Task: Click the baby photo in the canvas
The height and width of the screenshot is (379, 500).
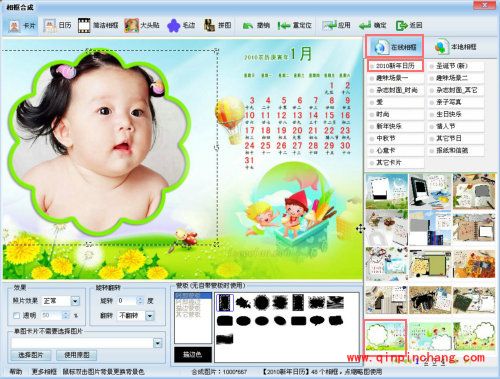Action: (x=100, y=143)
